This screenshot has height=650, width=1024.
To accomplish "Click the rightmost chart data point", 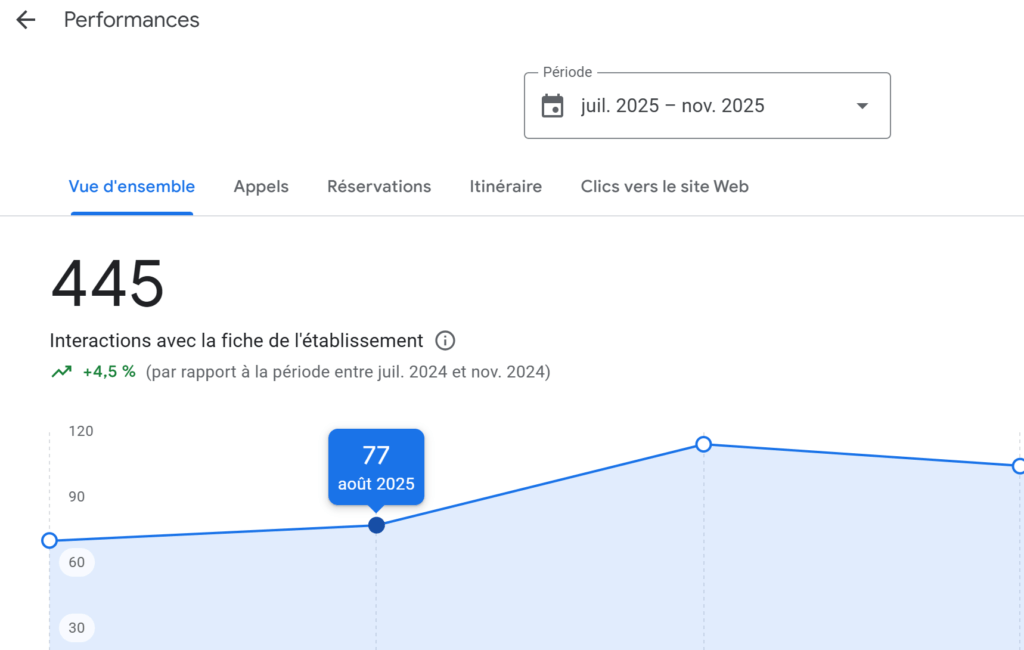I will (x=1017, y=464).
